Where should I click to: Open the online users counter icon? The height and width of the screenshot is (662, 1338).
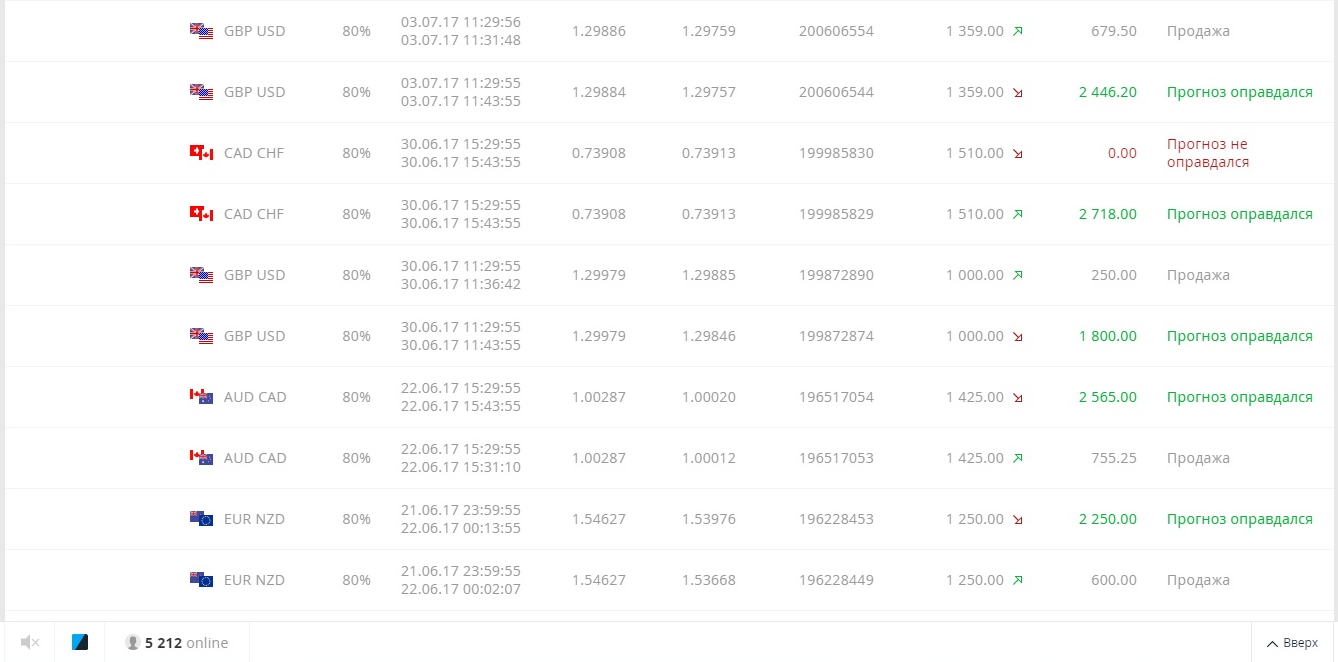click(132, 643)
